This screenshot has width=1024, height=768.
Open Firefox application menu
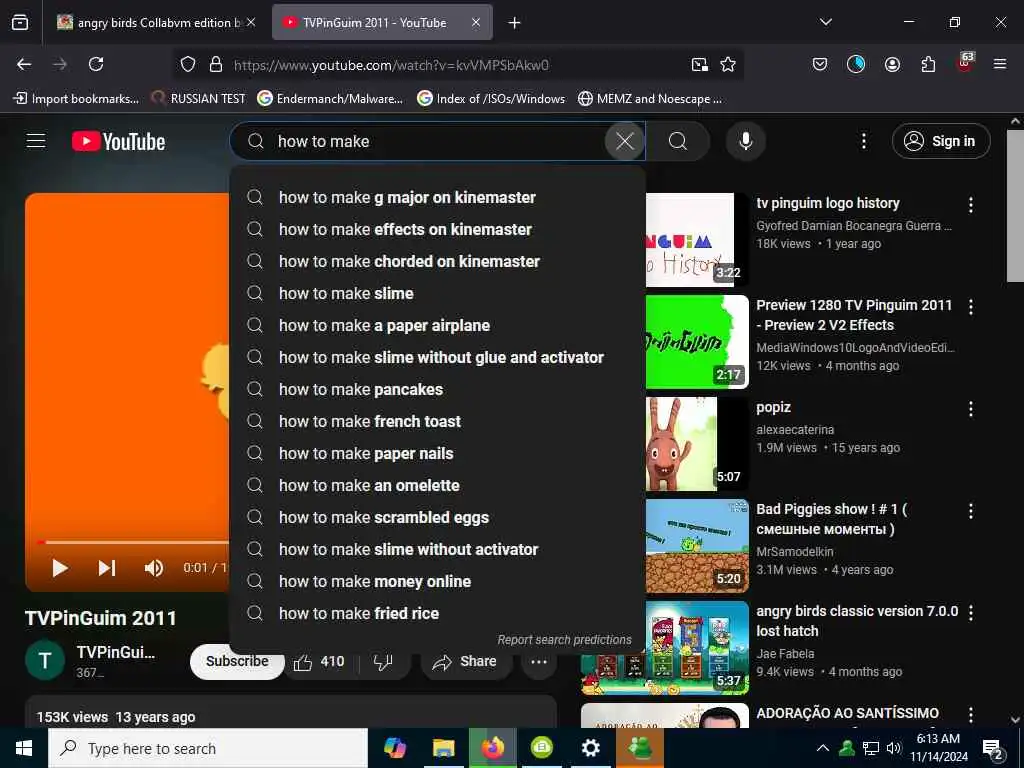pyautogui.click(x=999, y=64)
